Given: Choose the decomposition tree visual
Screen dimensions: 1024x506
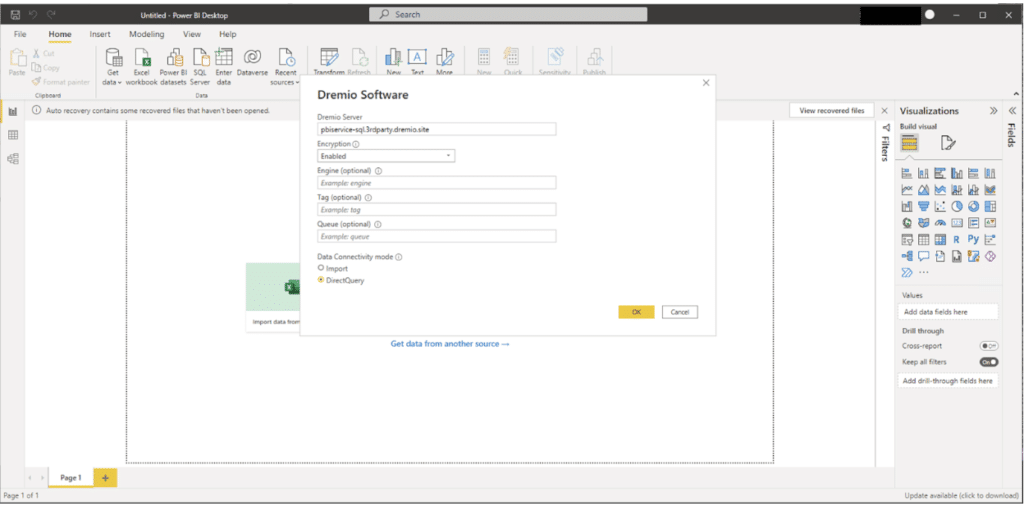Looking at the screenshot, I should click(906, 256).
